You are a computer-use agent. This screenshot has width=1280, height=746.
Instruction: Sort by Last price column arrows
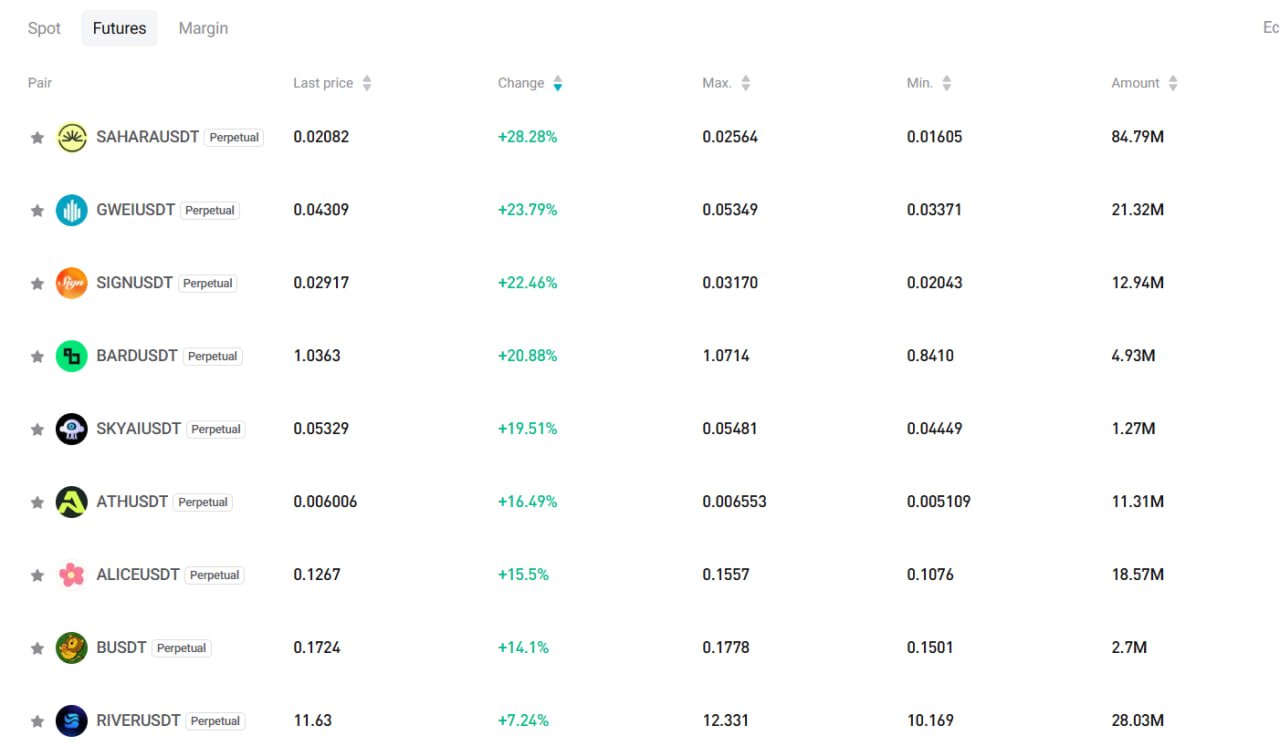click(x=367, y=84)
